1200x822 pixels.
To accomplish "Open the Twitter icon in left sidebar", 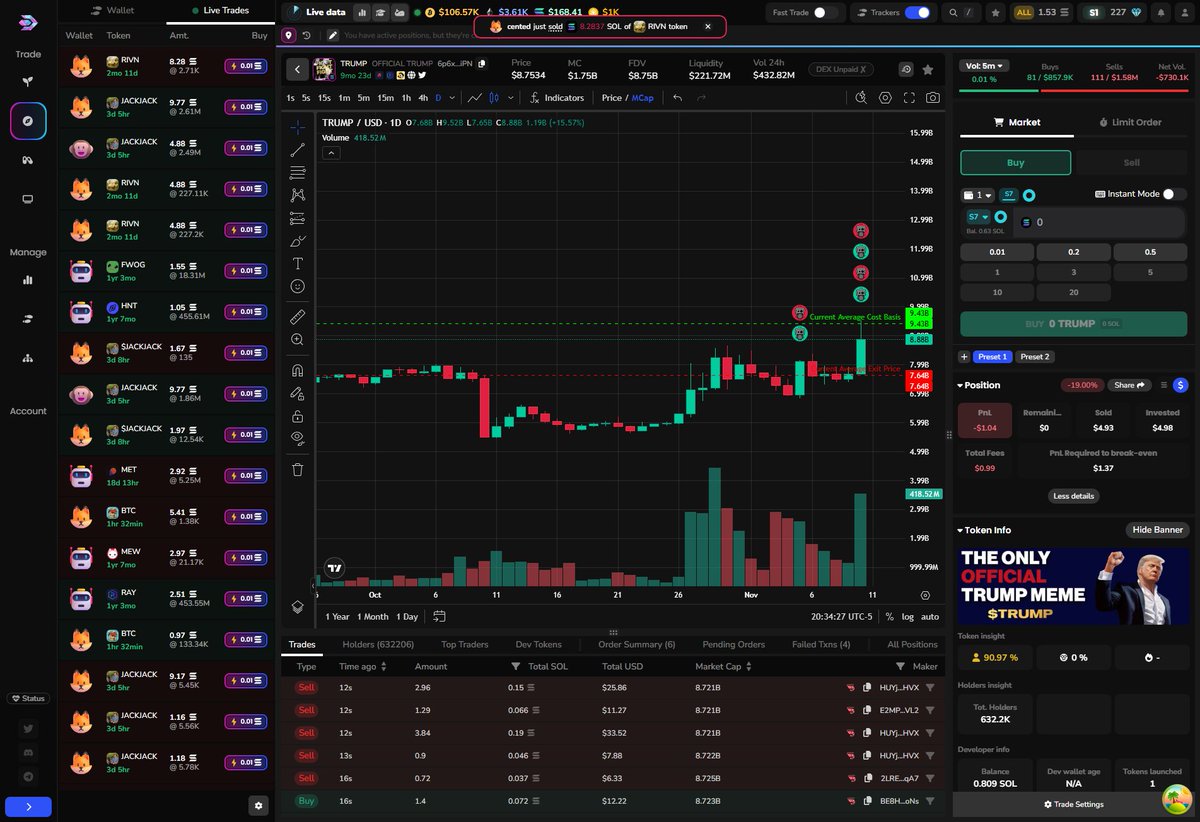I will pyautogui.click(x=28, y=729).
